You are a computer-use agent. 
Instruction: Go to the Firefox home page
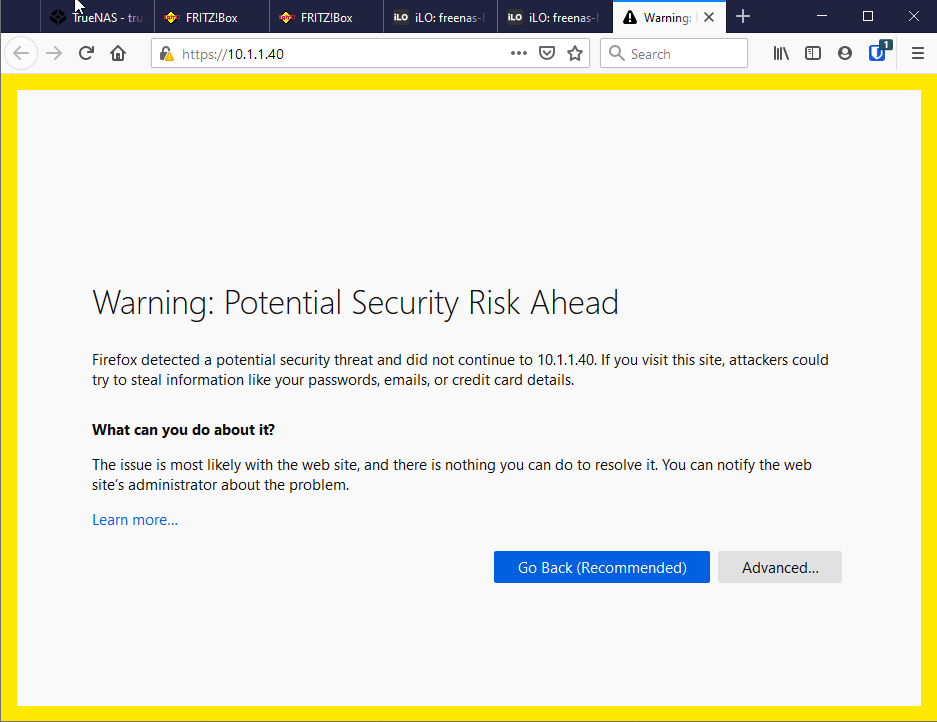118,54
